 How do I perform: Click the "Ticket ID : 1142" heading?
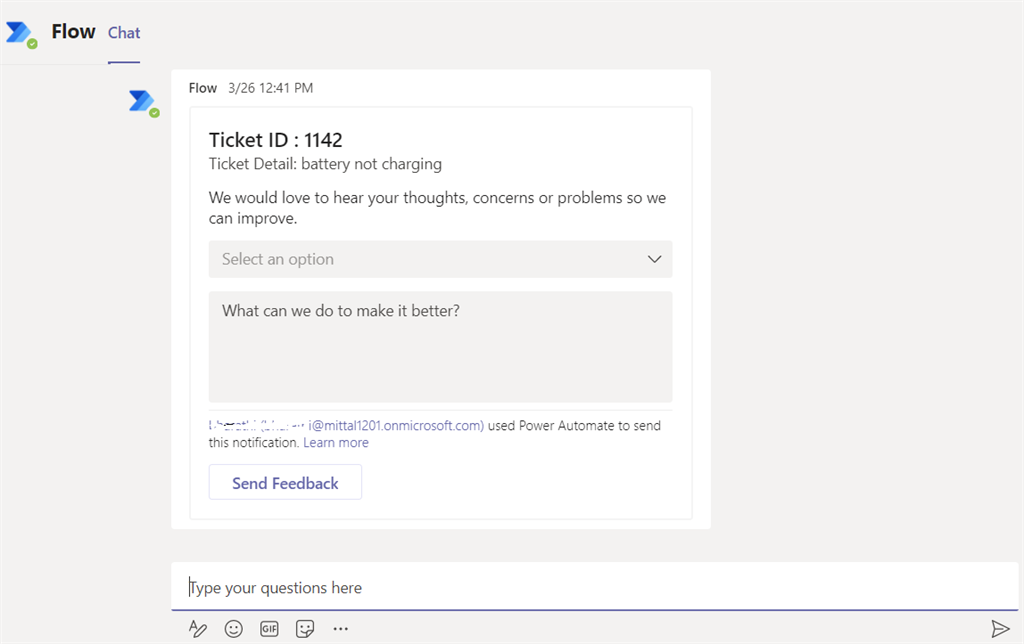click(x=276, y=140)
